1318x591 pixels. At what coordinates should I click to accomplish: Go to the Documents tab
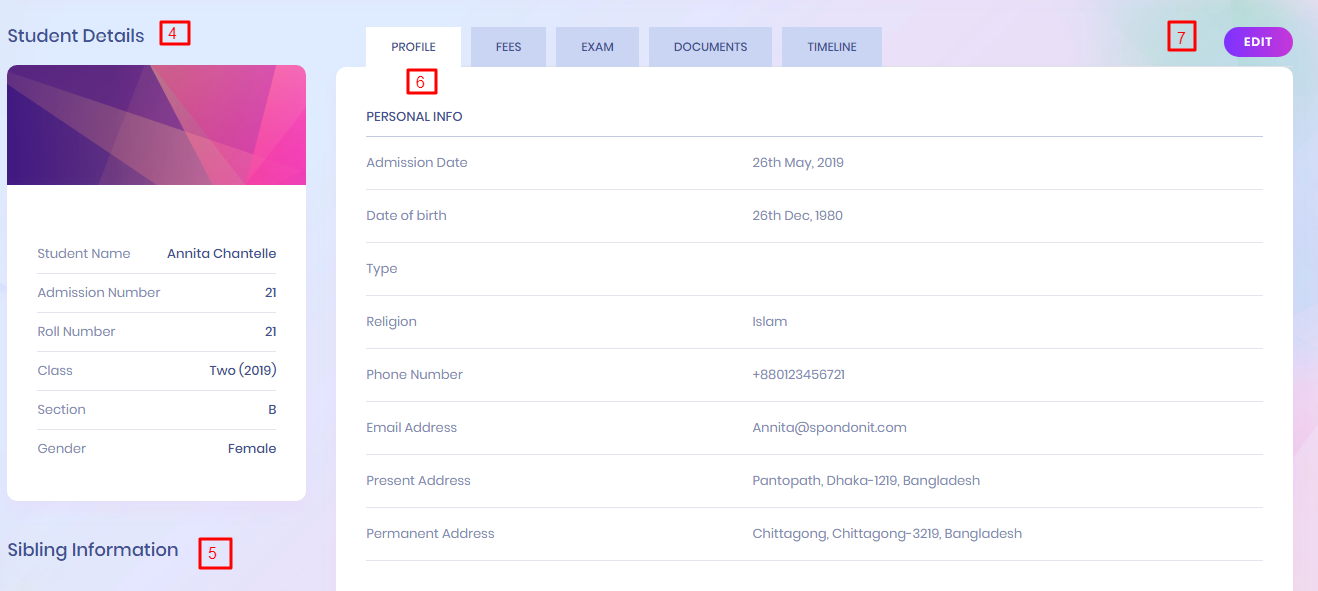point(710,47)
